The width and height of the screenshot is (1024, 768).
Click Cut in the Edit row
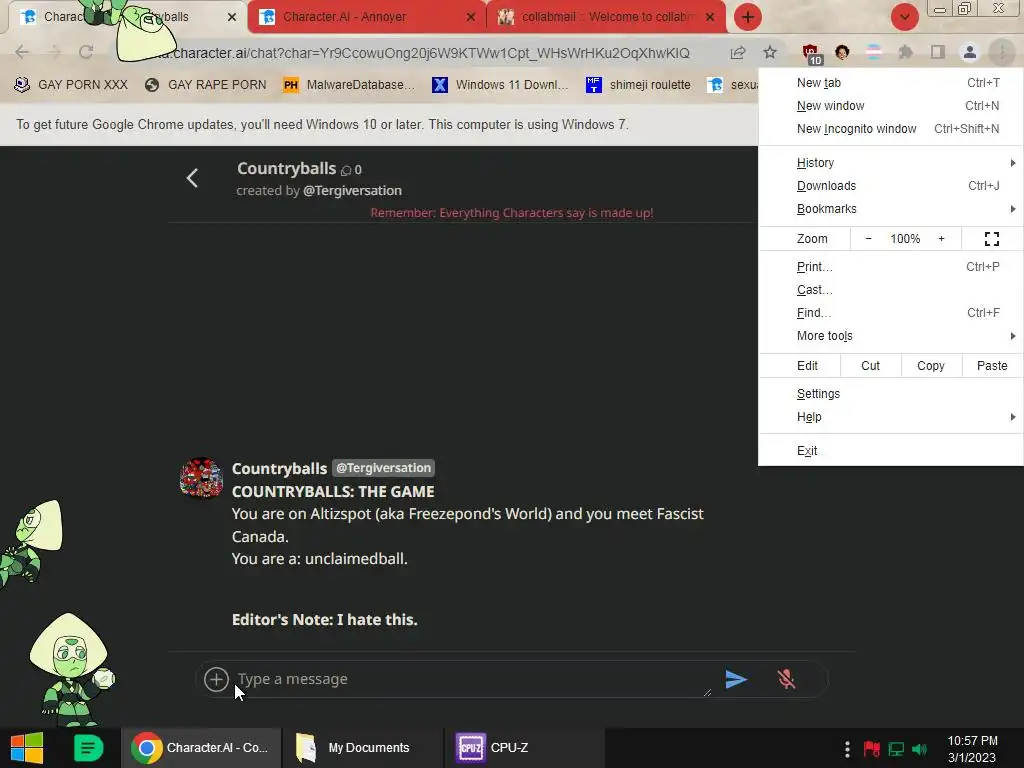871,366
